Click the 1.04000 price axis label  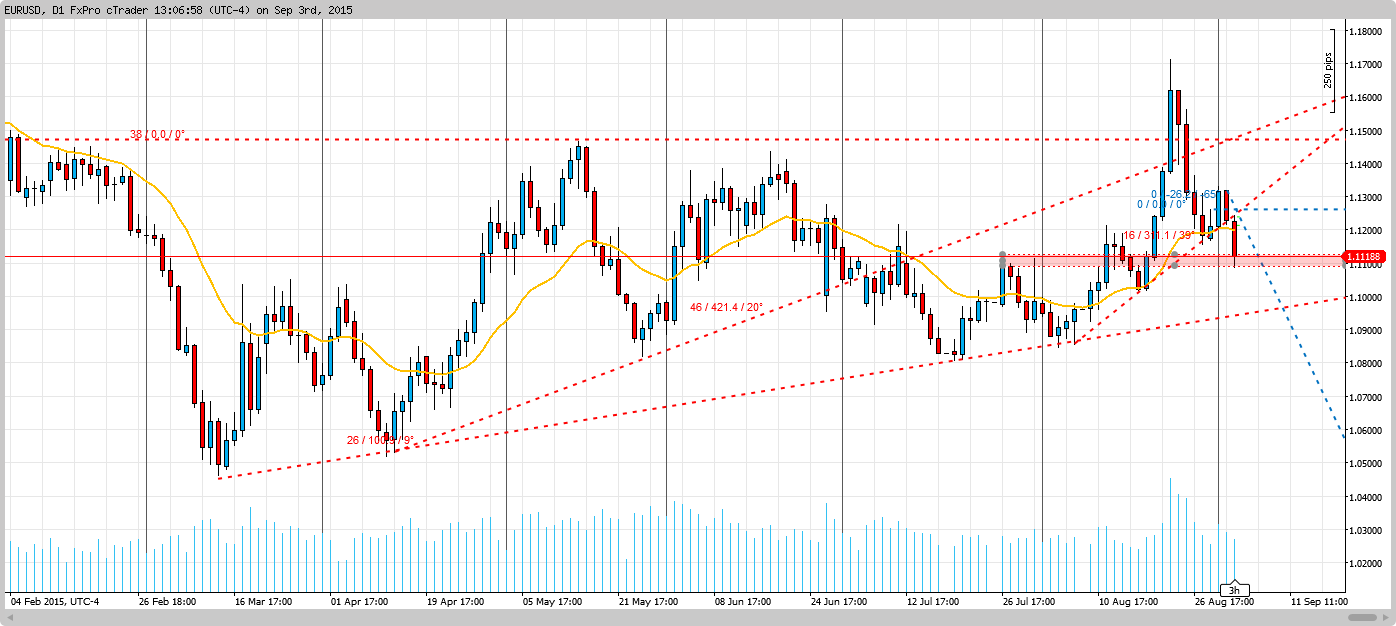tap(1365, 497)
